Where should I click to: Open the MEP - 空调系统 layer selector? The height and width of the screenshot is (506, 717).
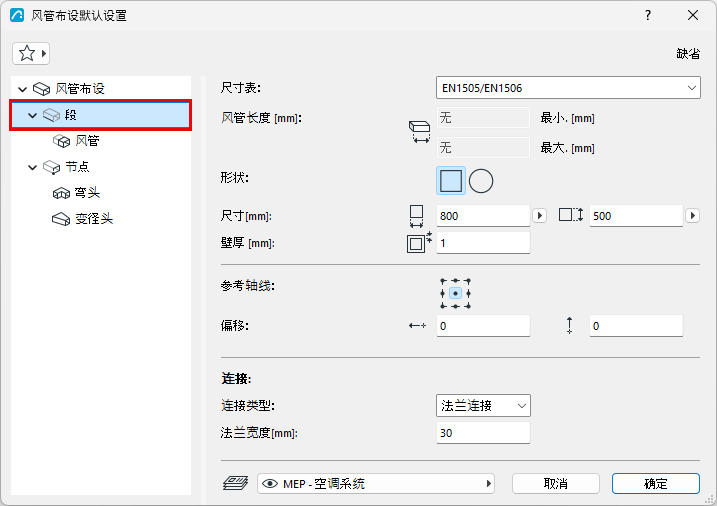(376, 484)
